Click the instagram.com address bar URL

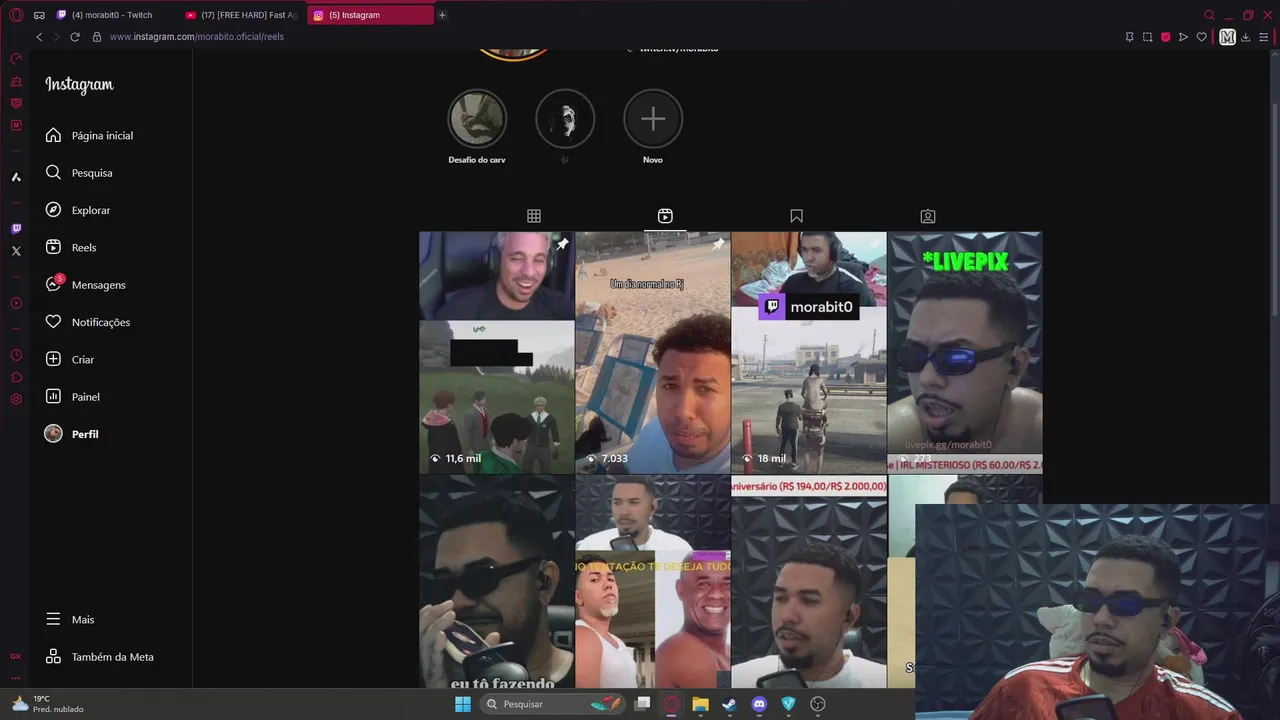tap(197, 37)
